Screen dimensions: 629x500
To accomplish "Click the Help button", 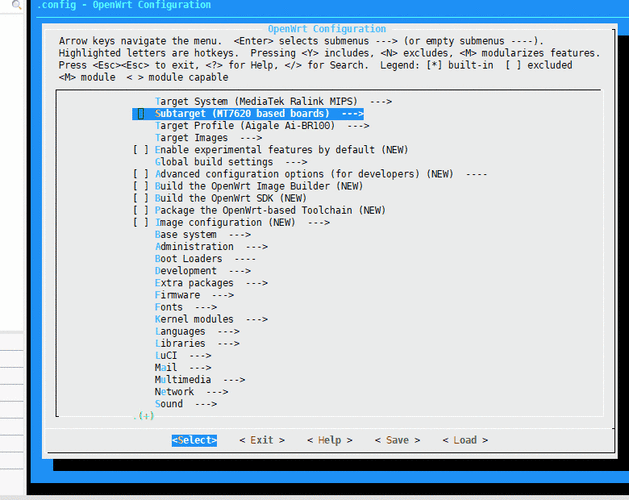I will [x=330, y=440].
